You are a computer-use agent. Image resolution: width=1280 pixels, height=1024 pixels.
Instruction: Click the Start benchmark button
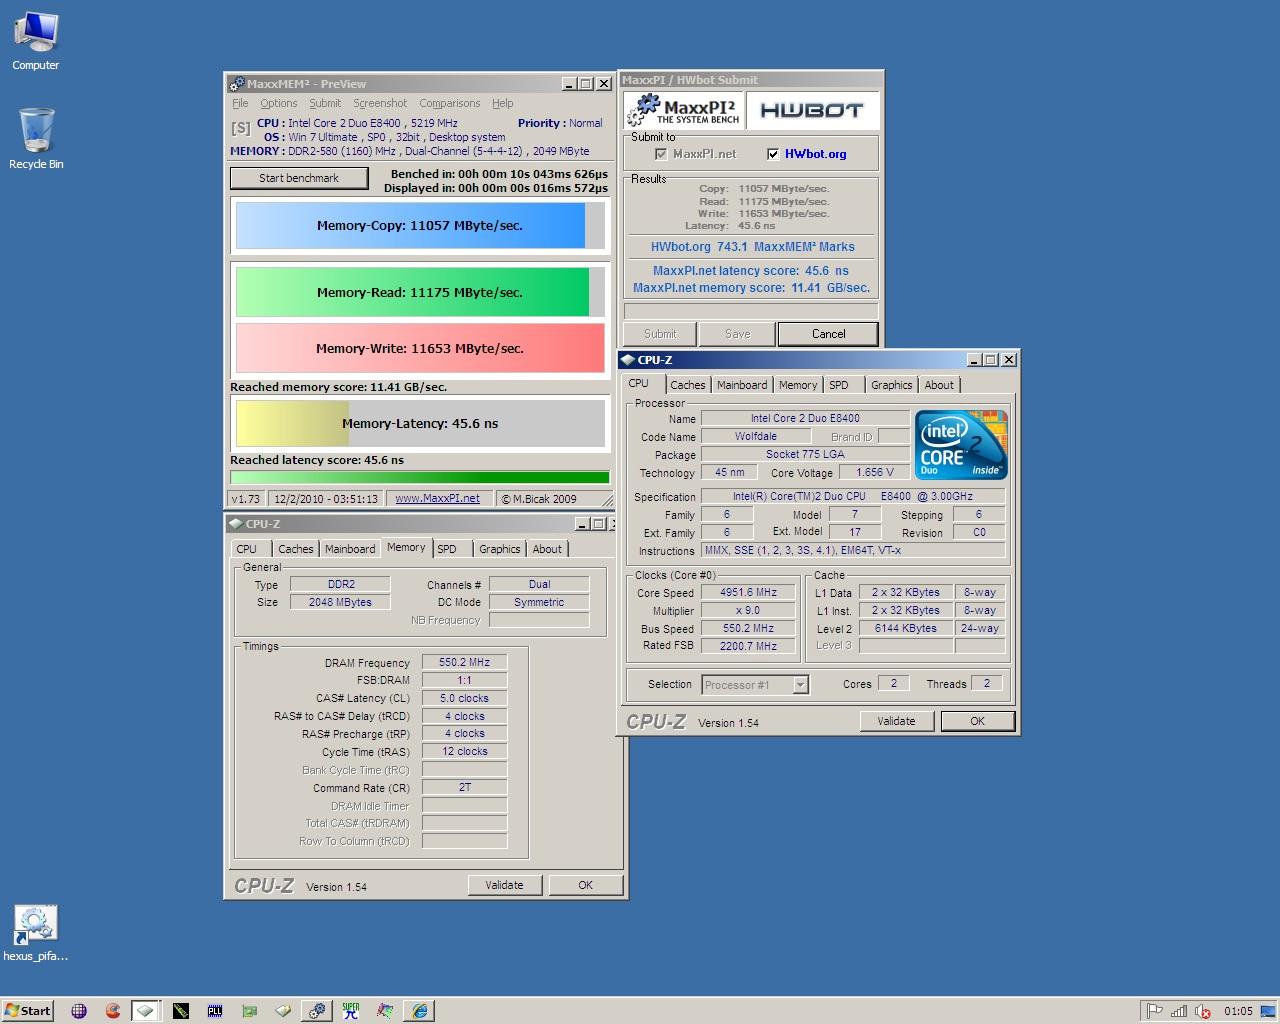tap(299, 178)
